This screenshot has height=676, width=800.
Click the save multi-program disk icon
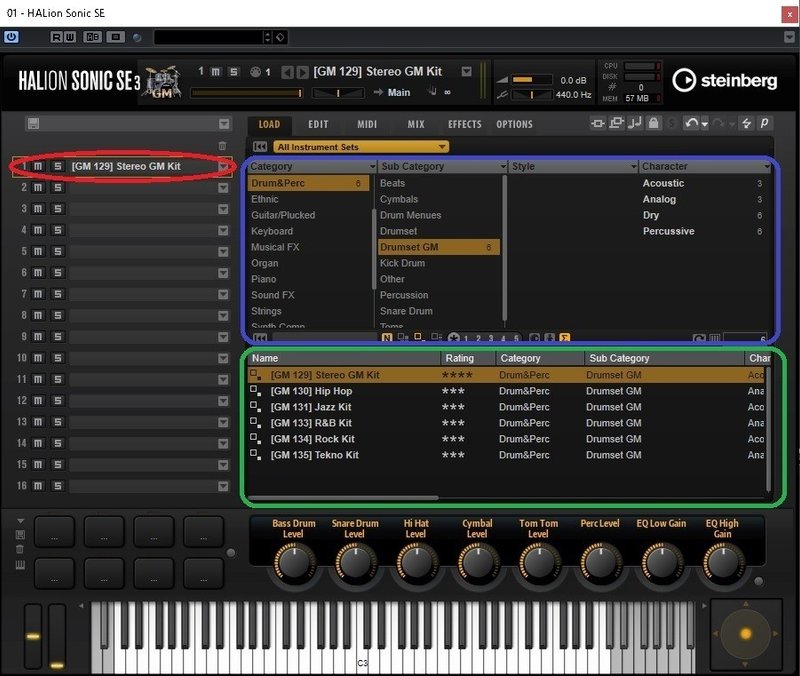coord(33,123)
